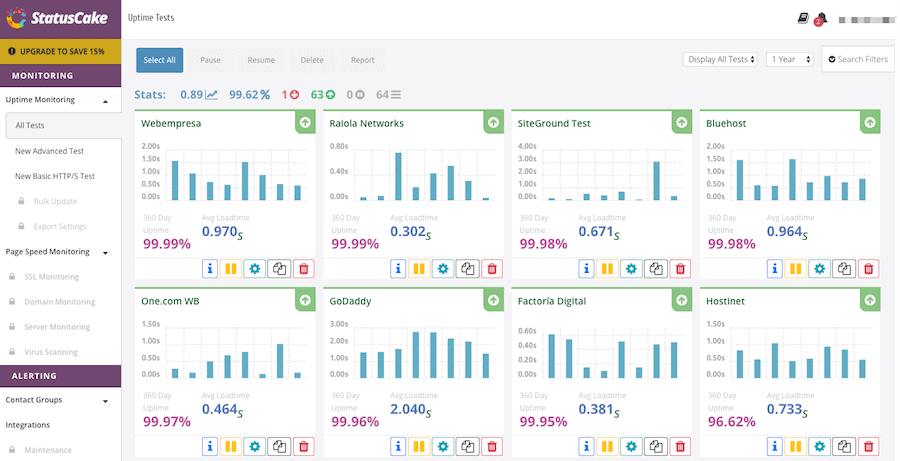The width and height of the screenshot is (900, 461).
Task: Open locked SSL Monitoring item
Action: point(51,277)
